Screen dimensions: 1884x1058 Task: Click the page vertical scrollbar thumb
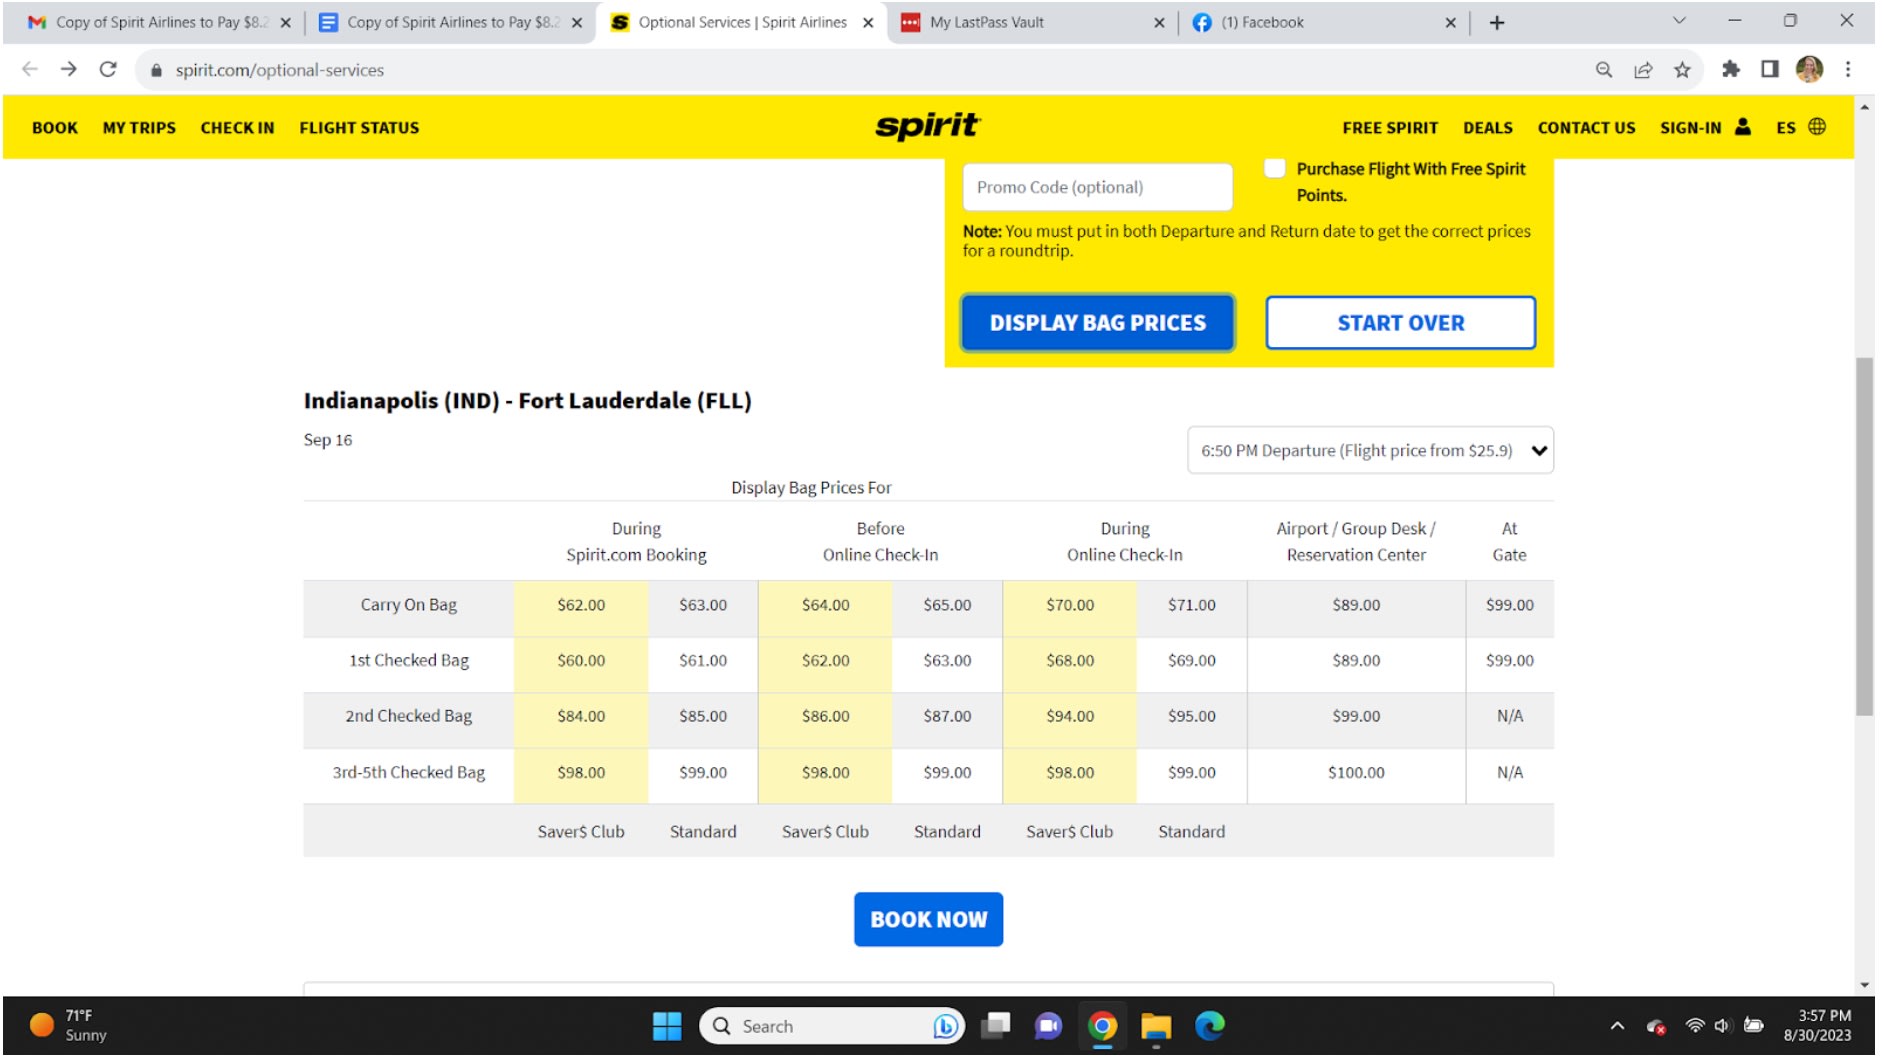pos(1864,536)
